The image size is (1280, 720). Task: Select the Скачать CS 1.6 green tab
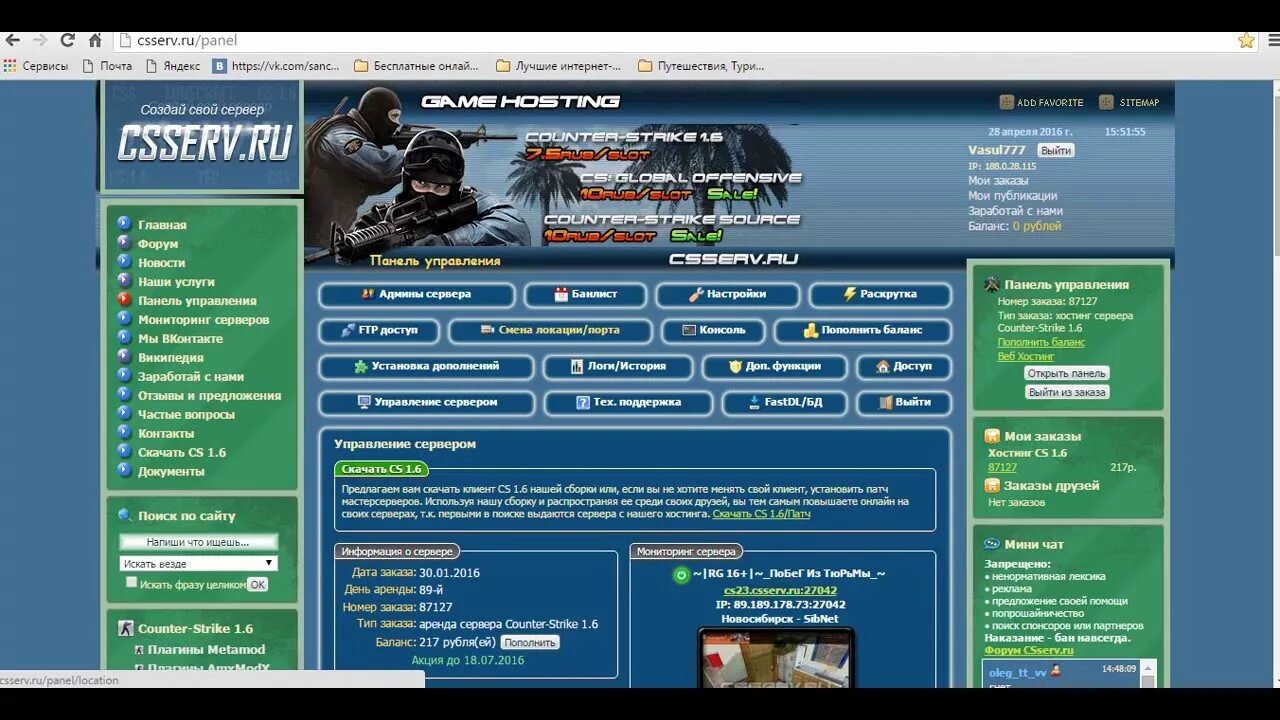click(x=381, y=469)
